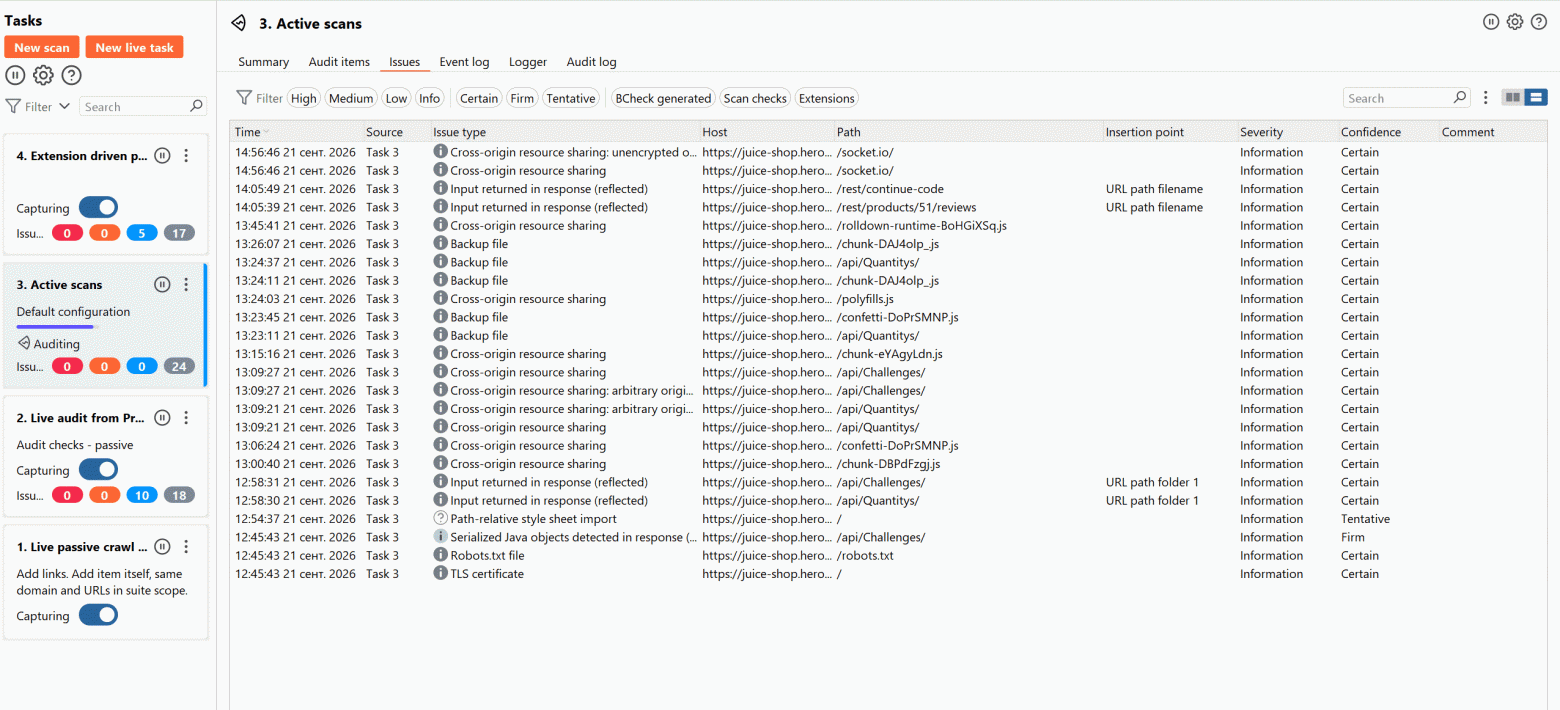Image resolution: width=1560 pixels, height=710 pixels.
Task: Toggle Capturing for task 1 Live passive crawl
Action: [x=98, y=616]
